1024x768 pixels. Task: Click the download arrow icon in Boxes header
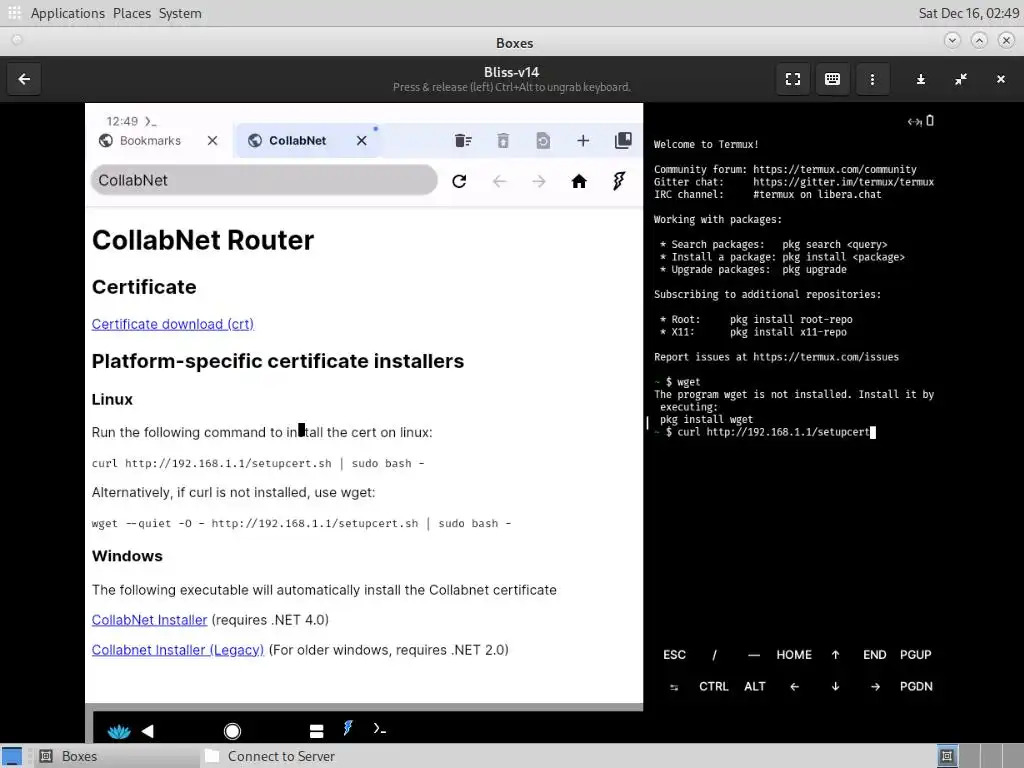click(921, 79)
